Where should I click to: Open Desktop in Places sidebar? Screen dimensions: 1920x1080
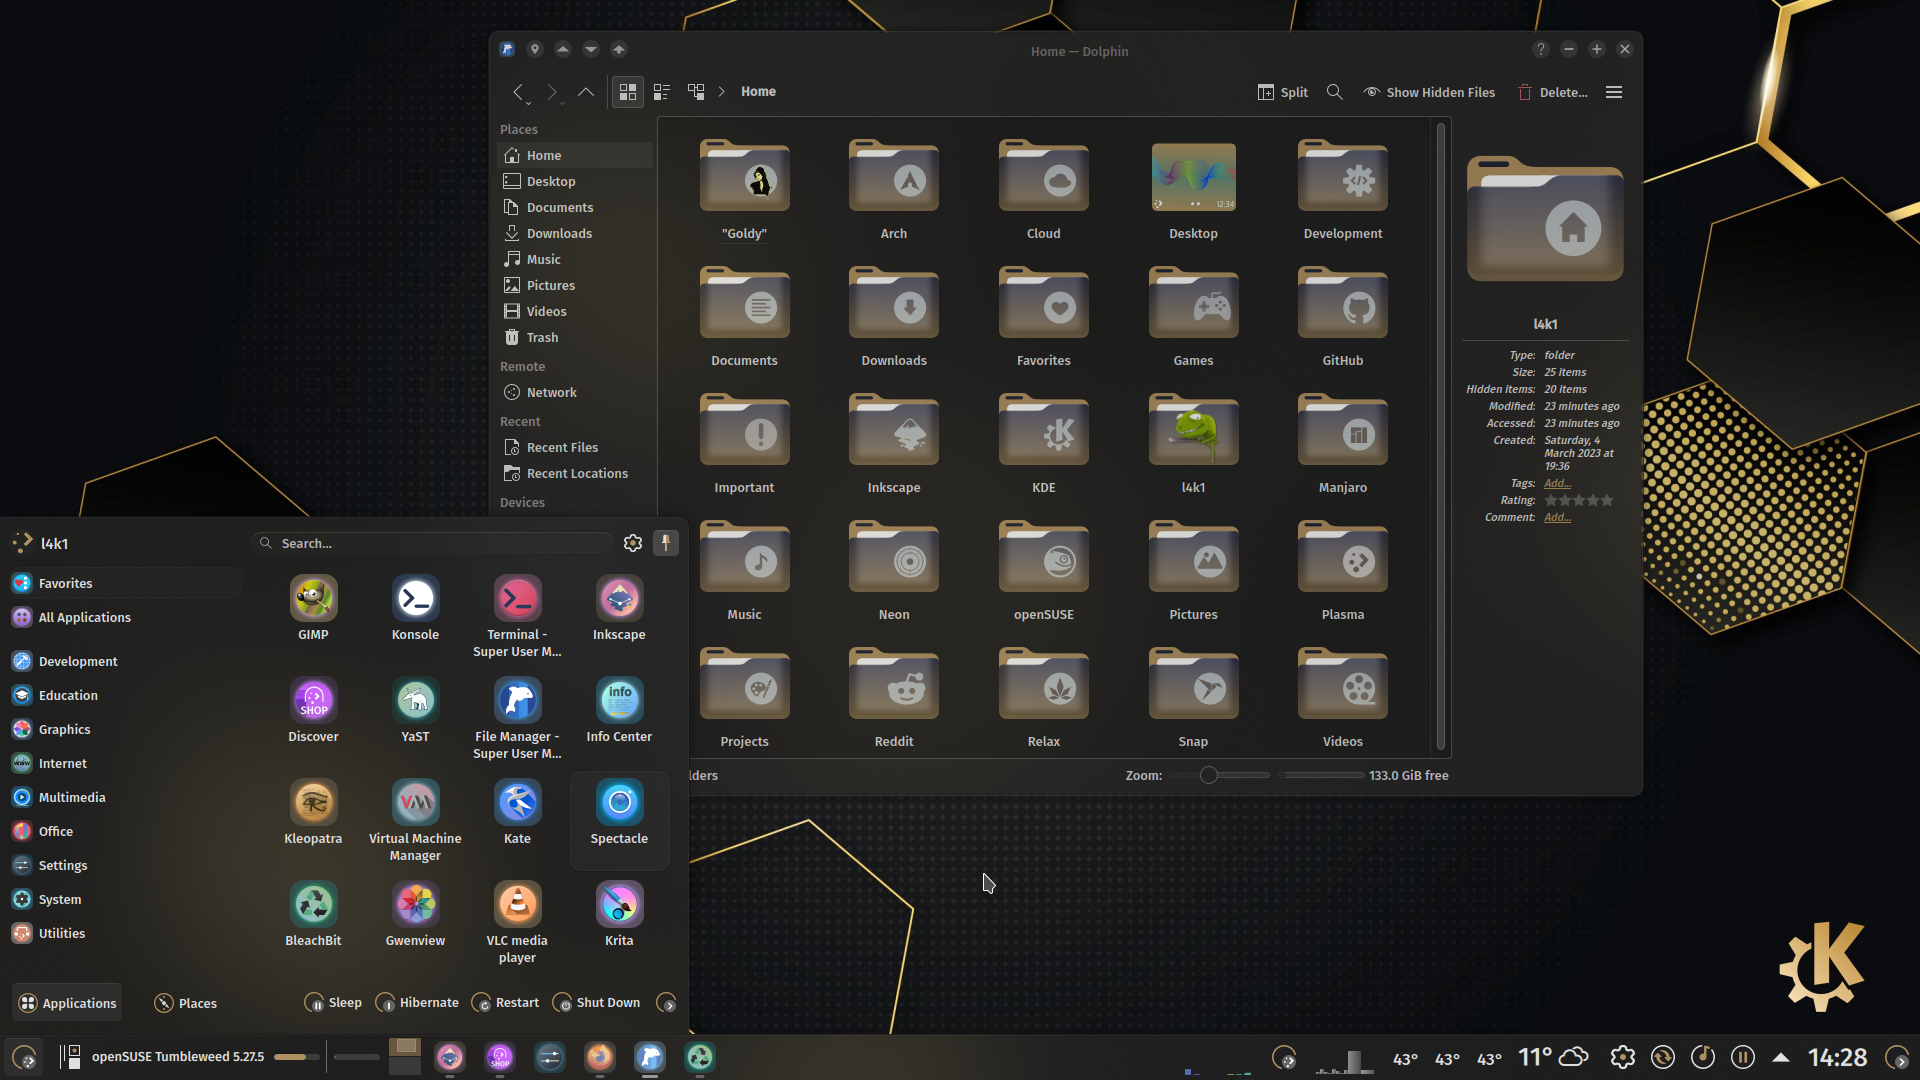pyautogui.click(x=575, y=181)
